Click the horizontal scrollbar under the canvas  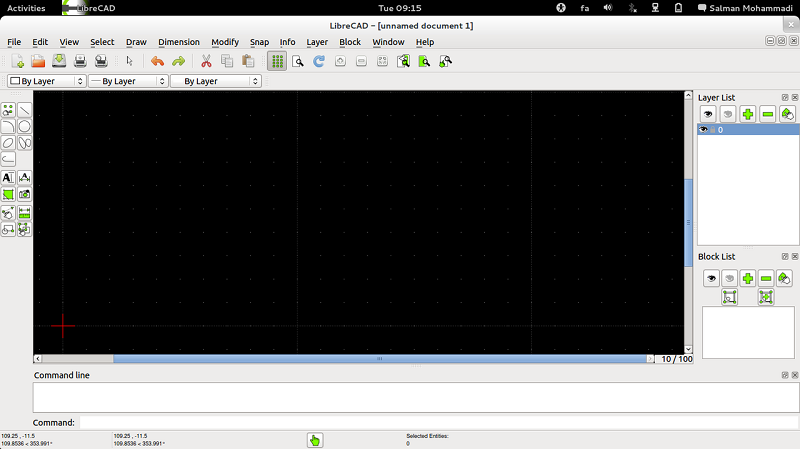[379, 358]
